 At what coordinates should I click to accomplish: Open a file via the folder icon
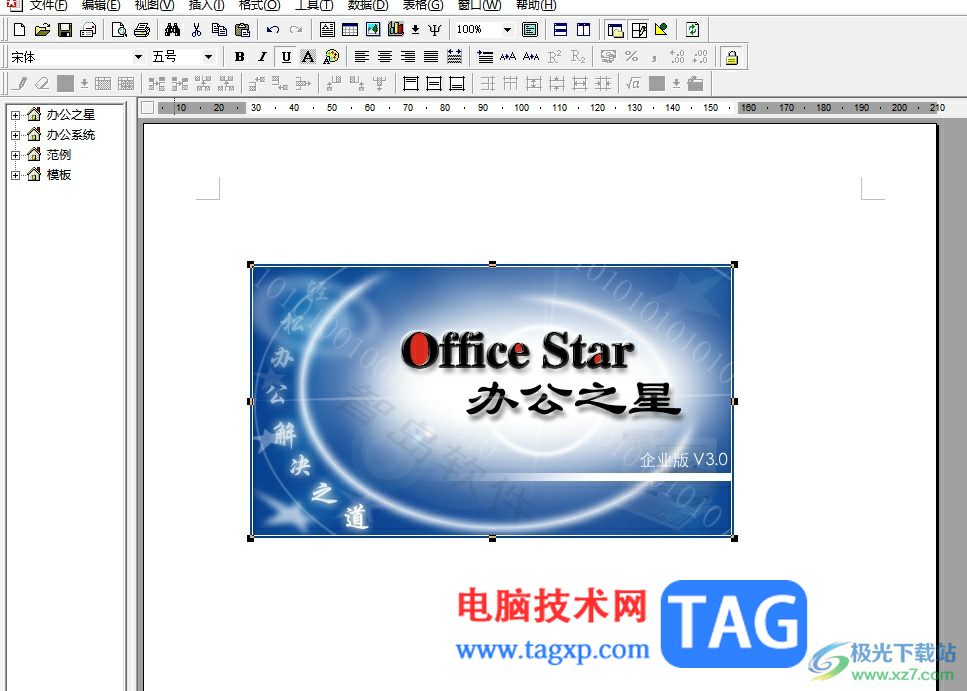(x=42, y=30)
